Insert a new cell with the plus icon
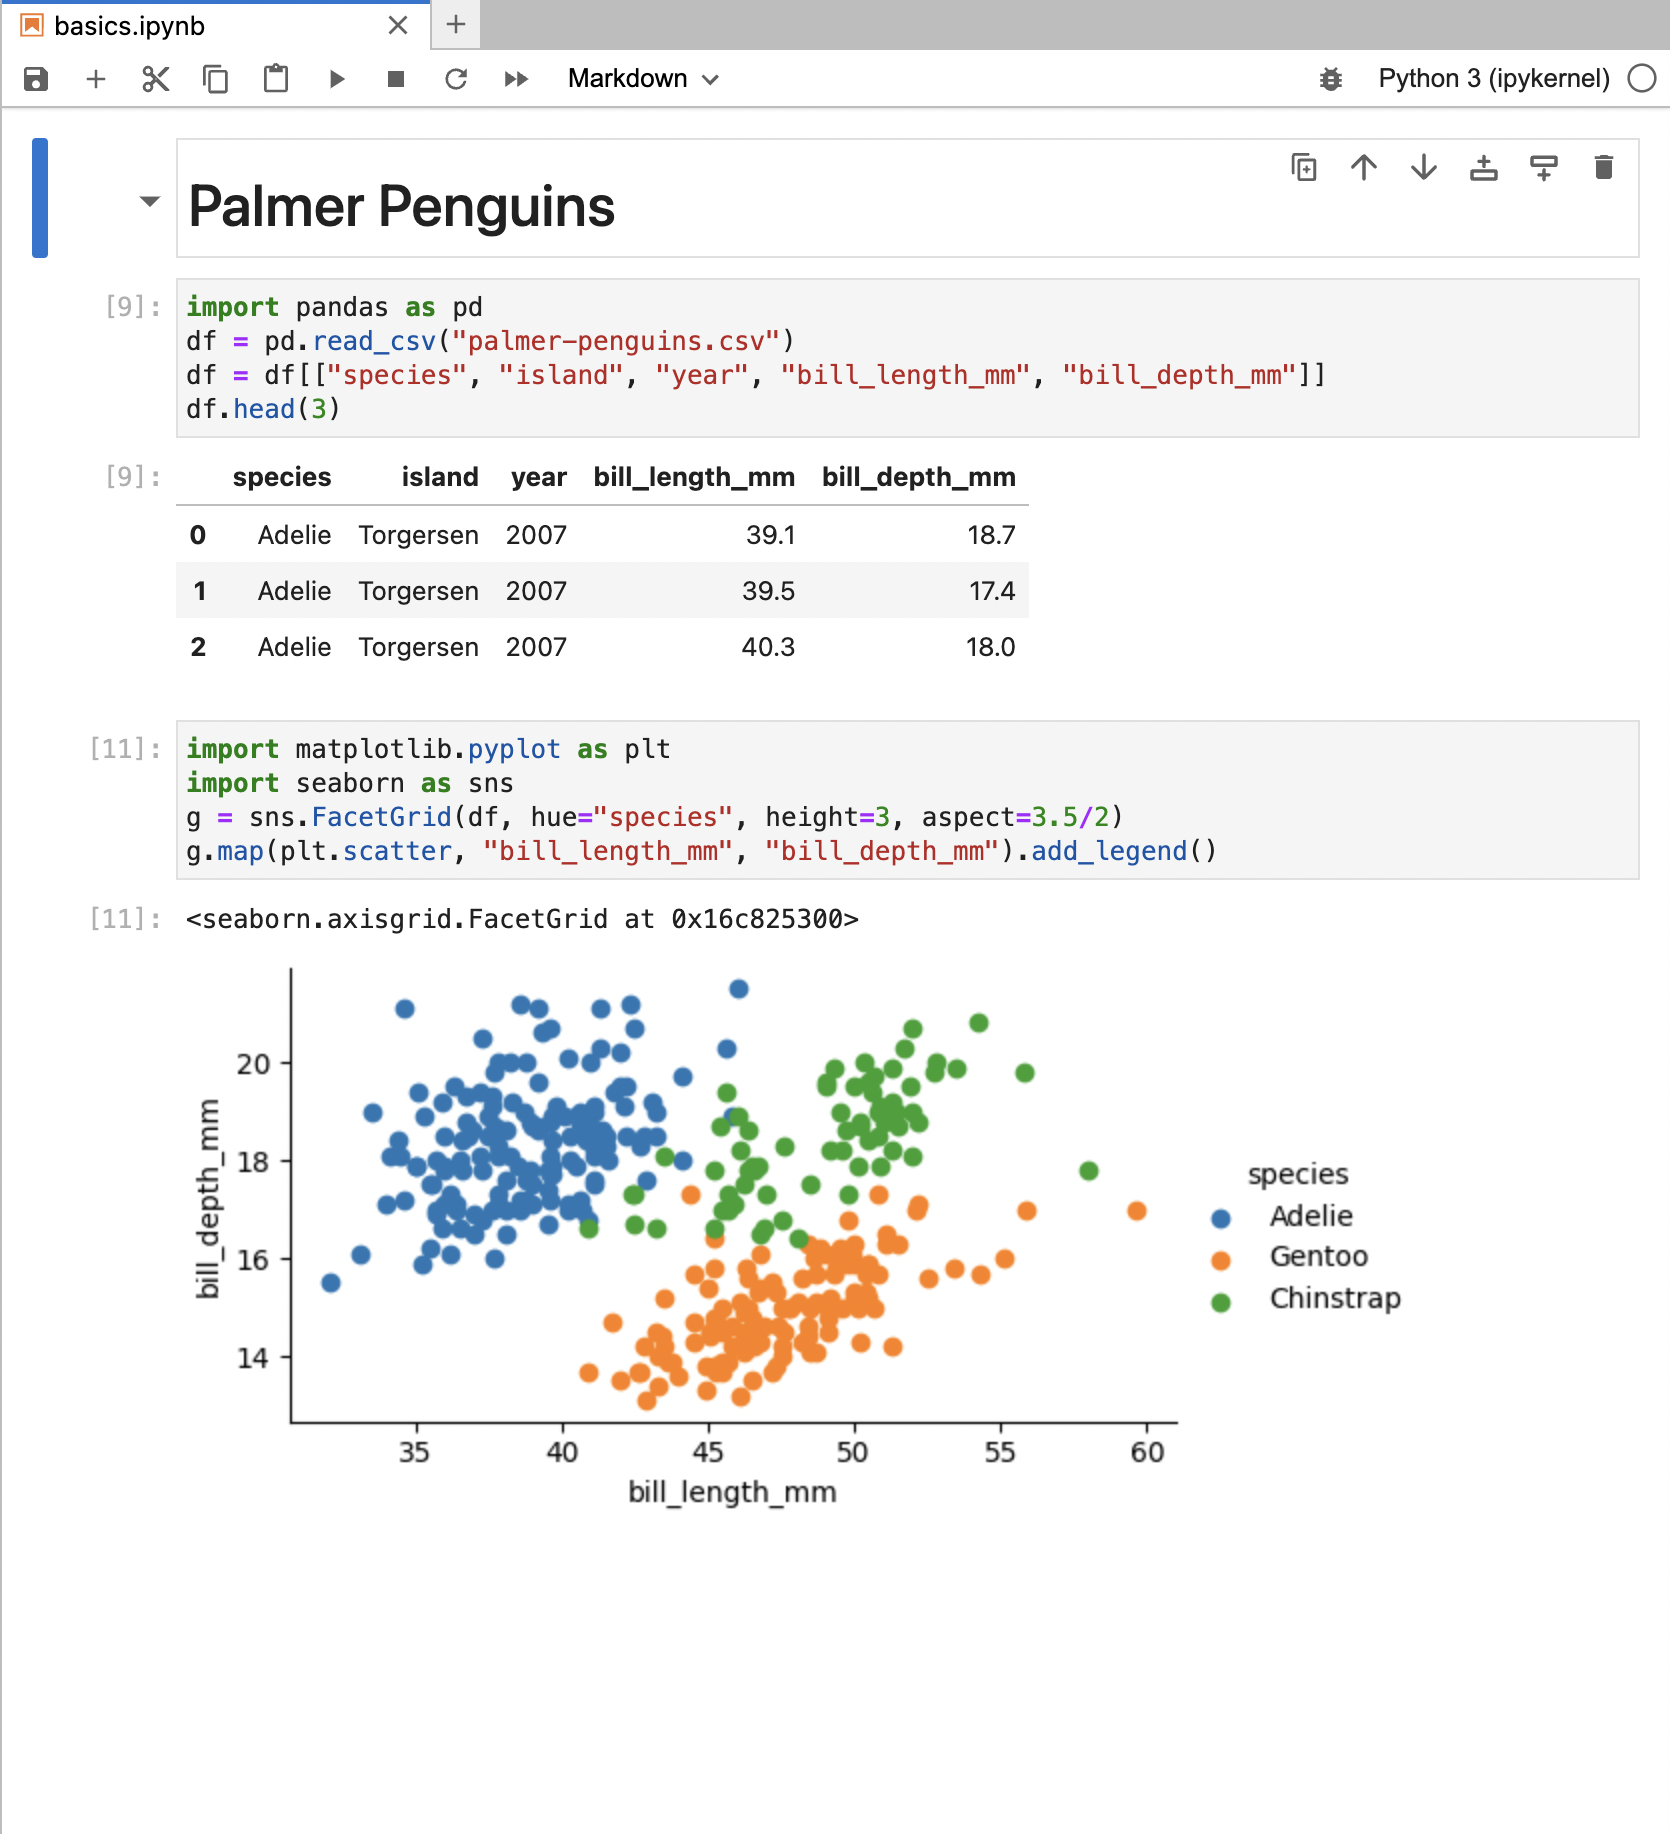Viewport: 1670px width, 1834px height. point(96,79)
